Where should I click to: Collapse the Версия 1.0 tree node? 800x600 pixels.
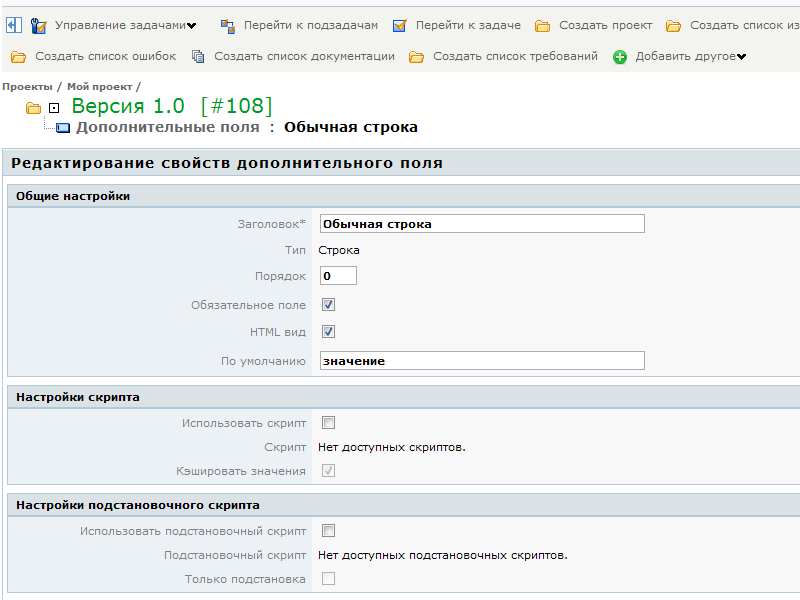coord(54,107)
